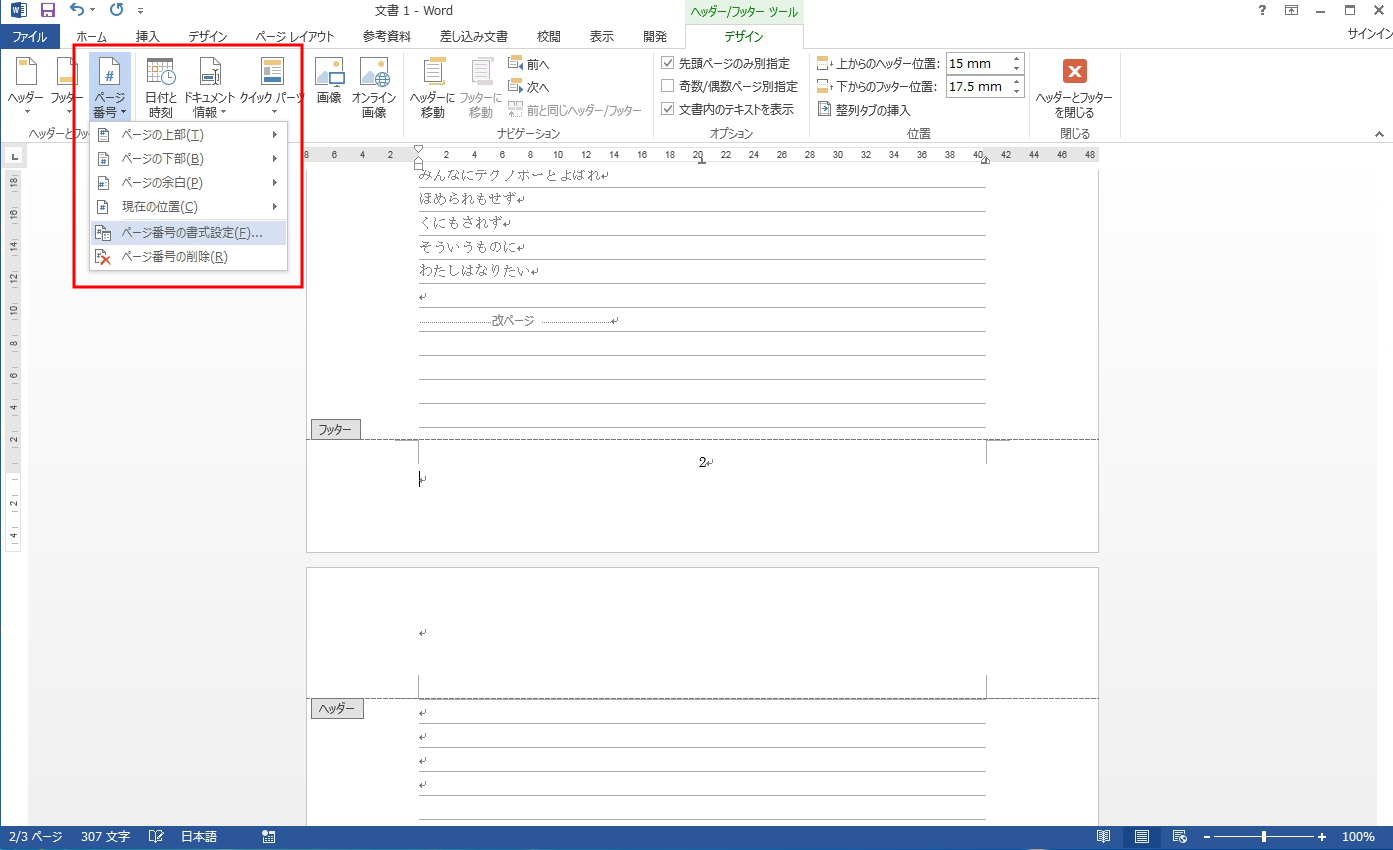This screenshot has width=1393, height=850.
Task: Click the spelling check status icon
Action: coord(156,837)
